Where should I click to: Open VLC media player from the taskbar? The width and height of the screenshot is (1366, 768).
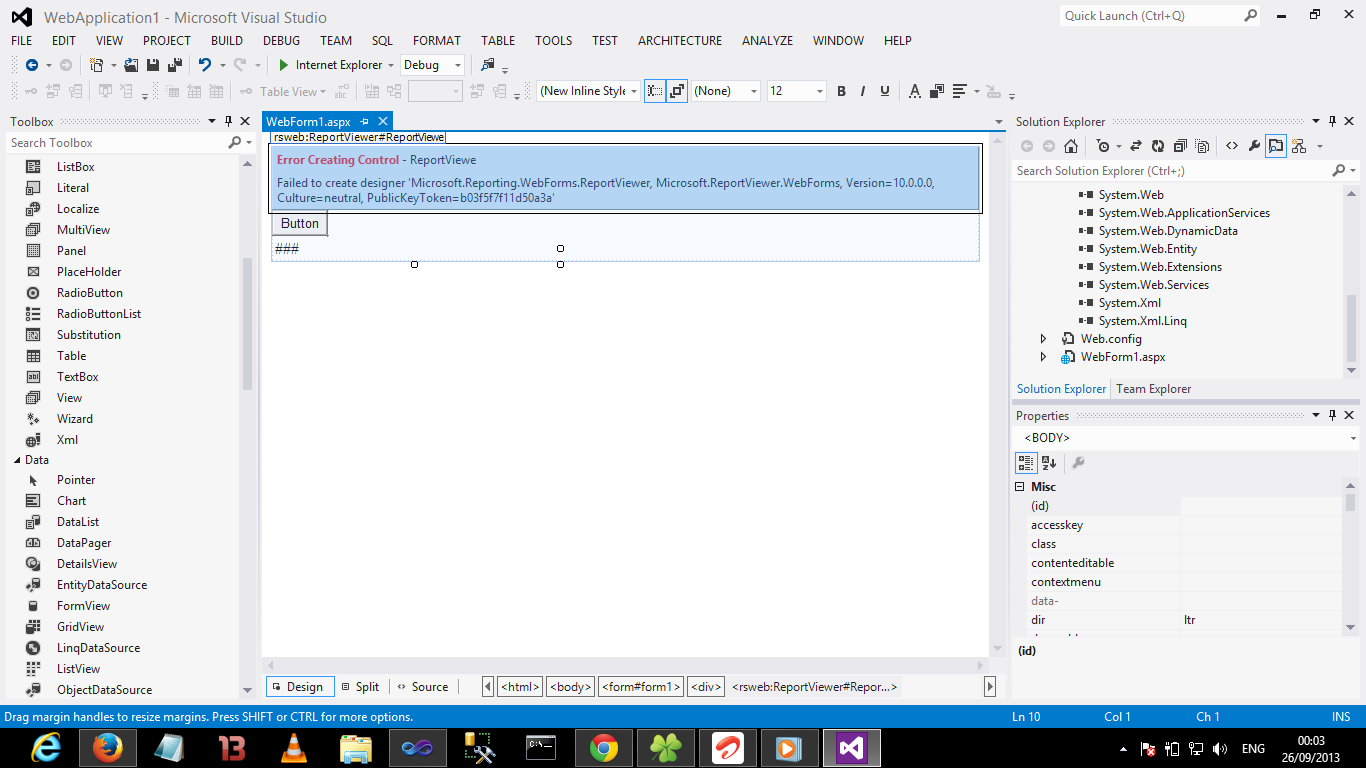[x=293, y=748]
